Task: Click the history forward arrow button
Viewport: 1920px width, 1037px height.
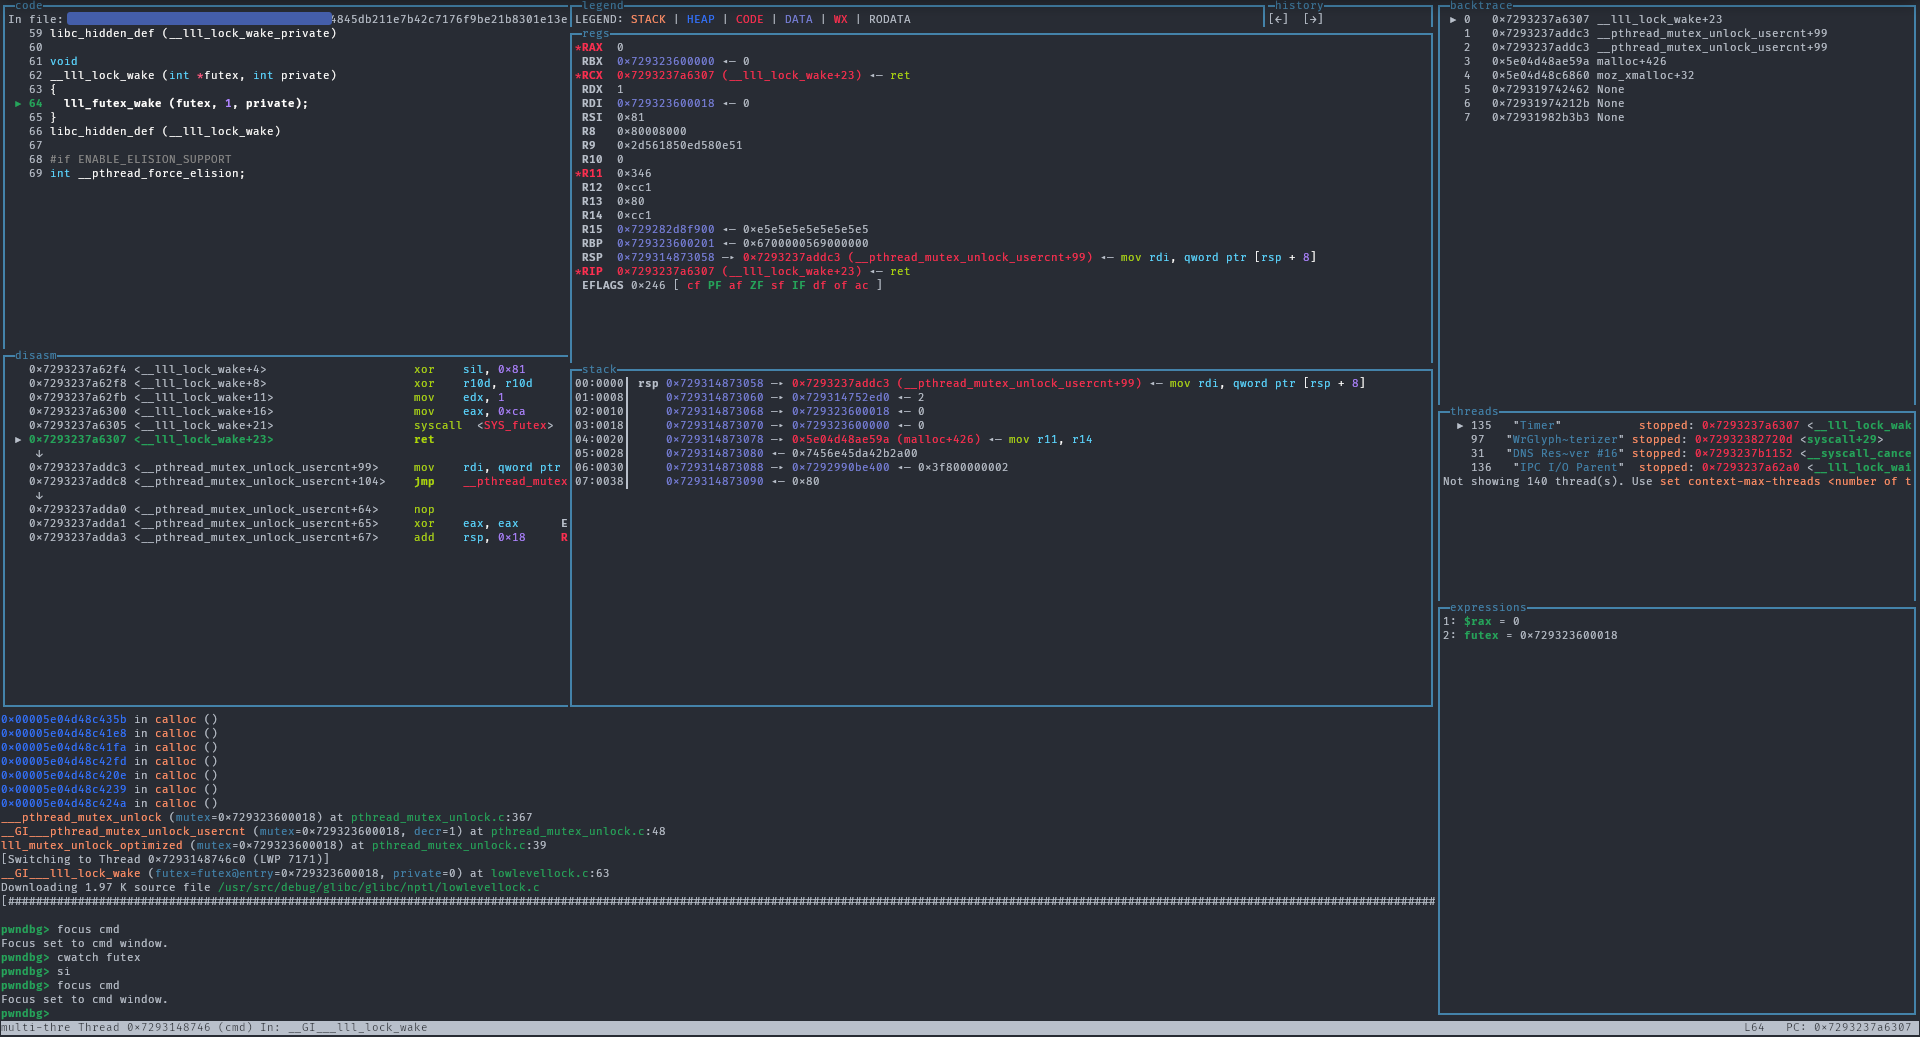Action: tap(1313, 19)
